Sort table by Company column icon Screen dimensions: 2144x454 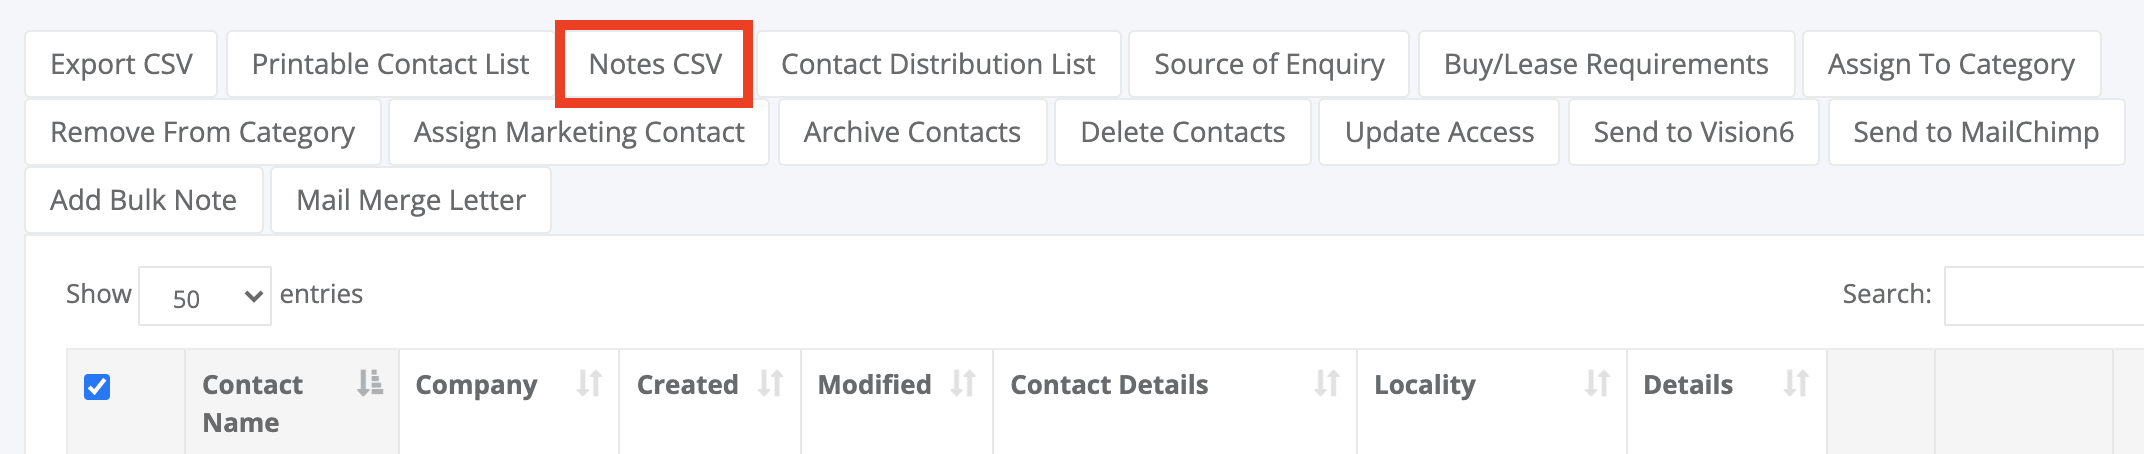(x=589, y=383)
